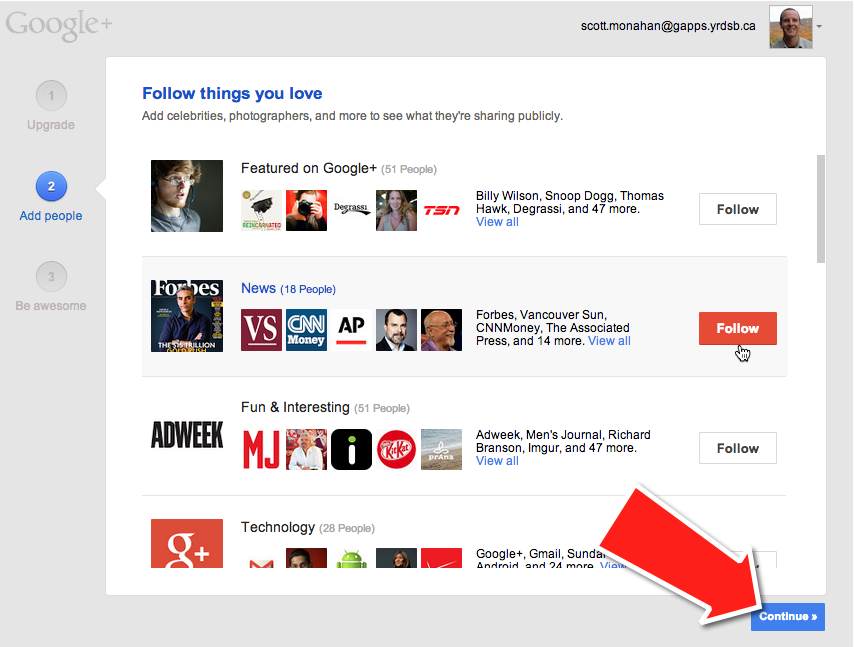Click the green Android robot icon
The image size is (854, 647).
point(351,559)
